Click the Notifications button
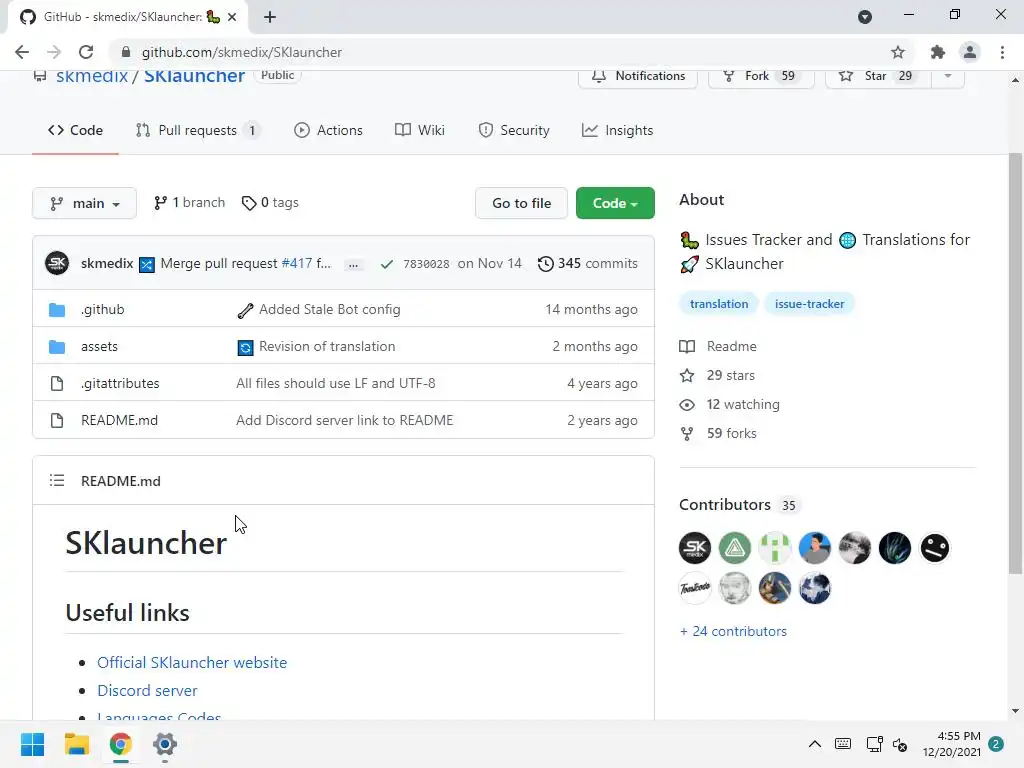Screen dimensions: 1024x768 [638, 76]
